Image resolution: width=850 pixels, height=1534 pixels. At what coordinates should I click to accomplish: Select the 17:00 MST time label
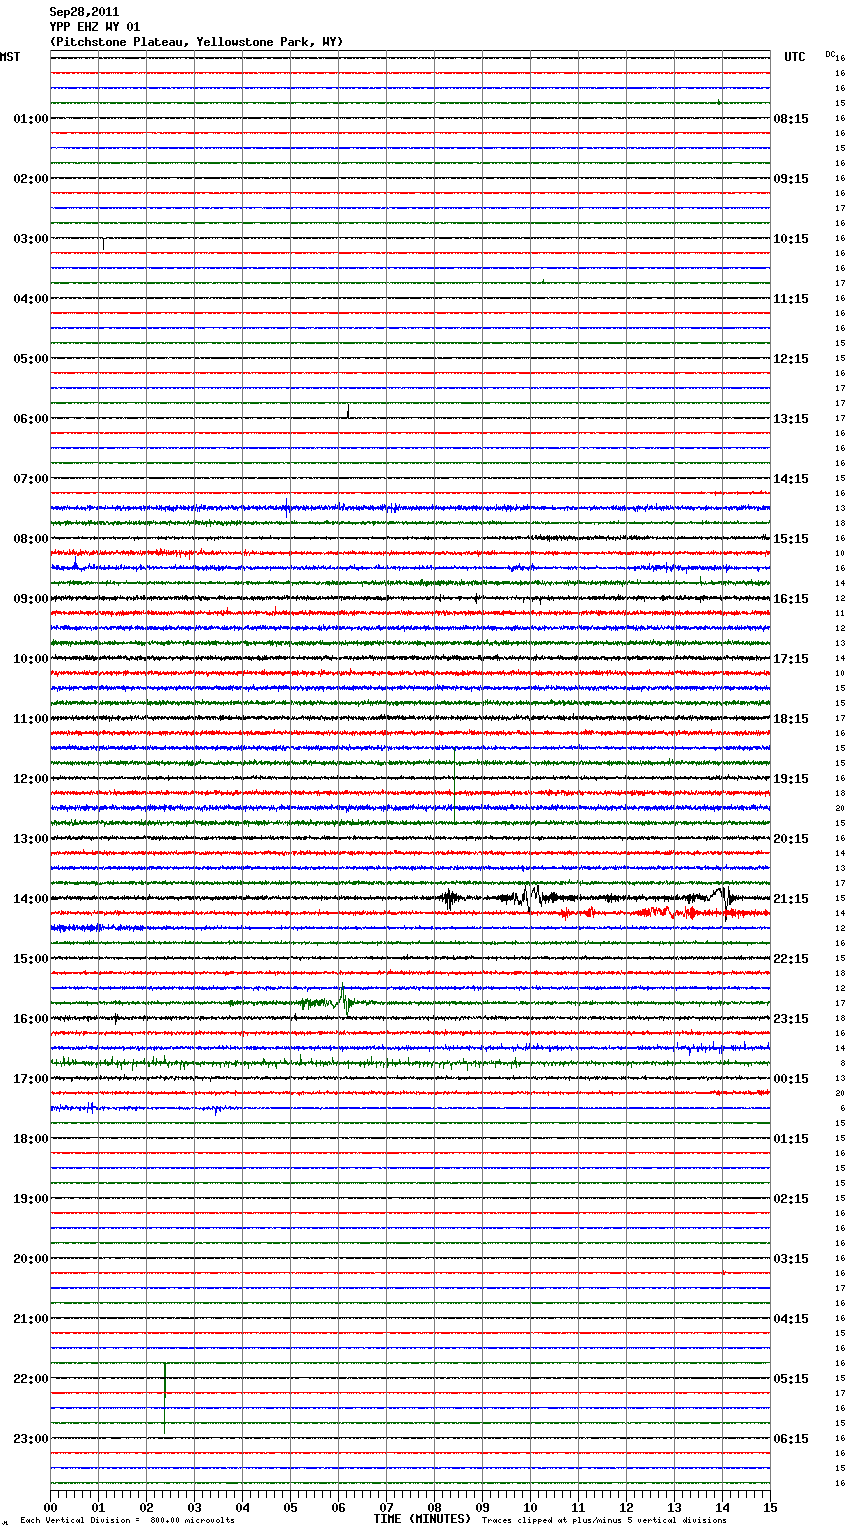pyautogui.click(x=30, y=1079)
